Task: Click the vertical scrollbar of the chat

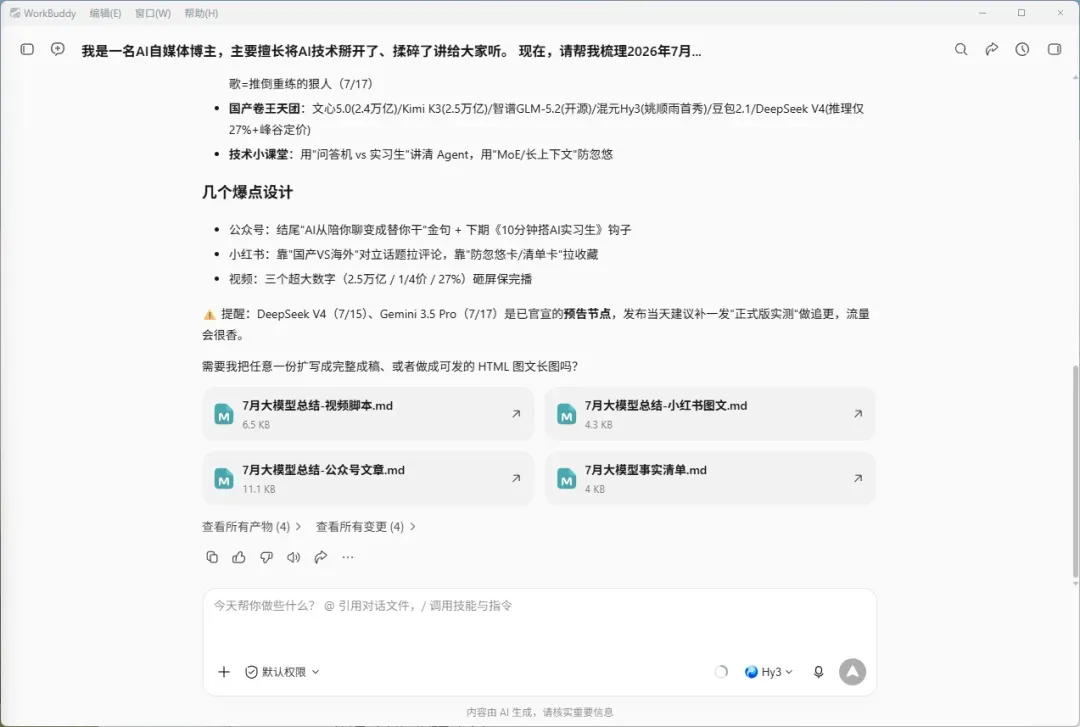Action: click(1074, 472)
